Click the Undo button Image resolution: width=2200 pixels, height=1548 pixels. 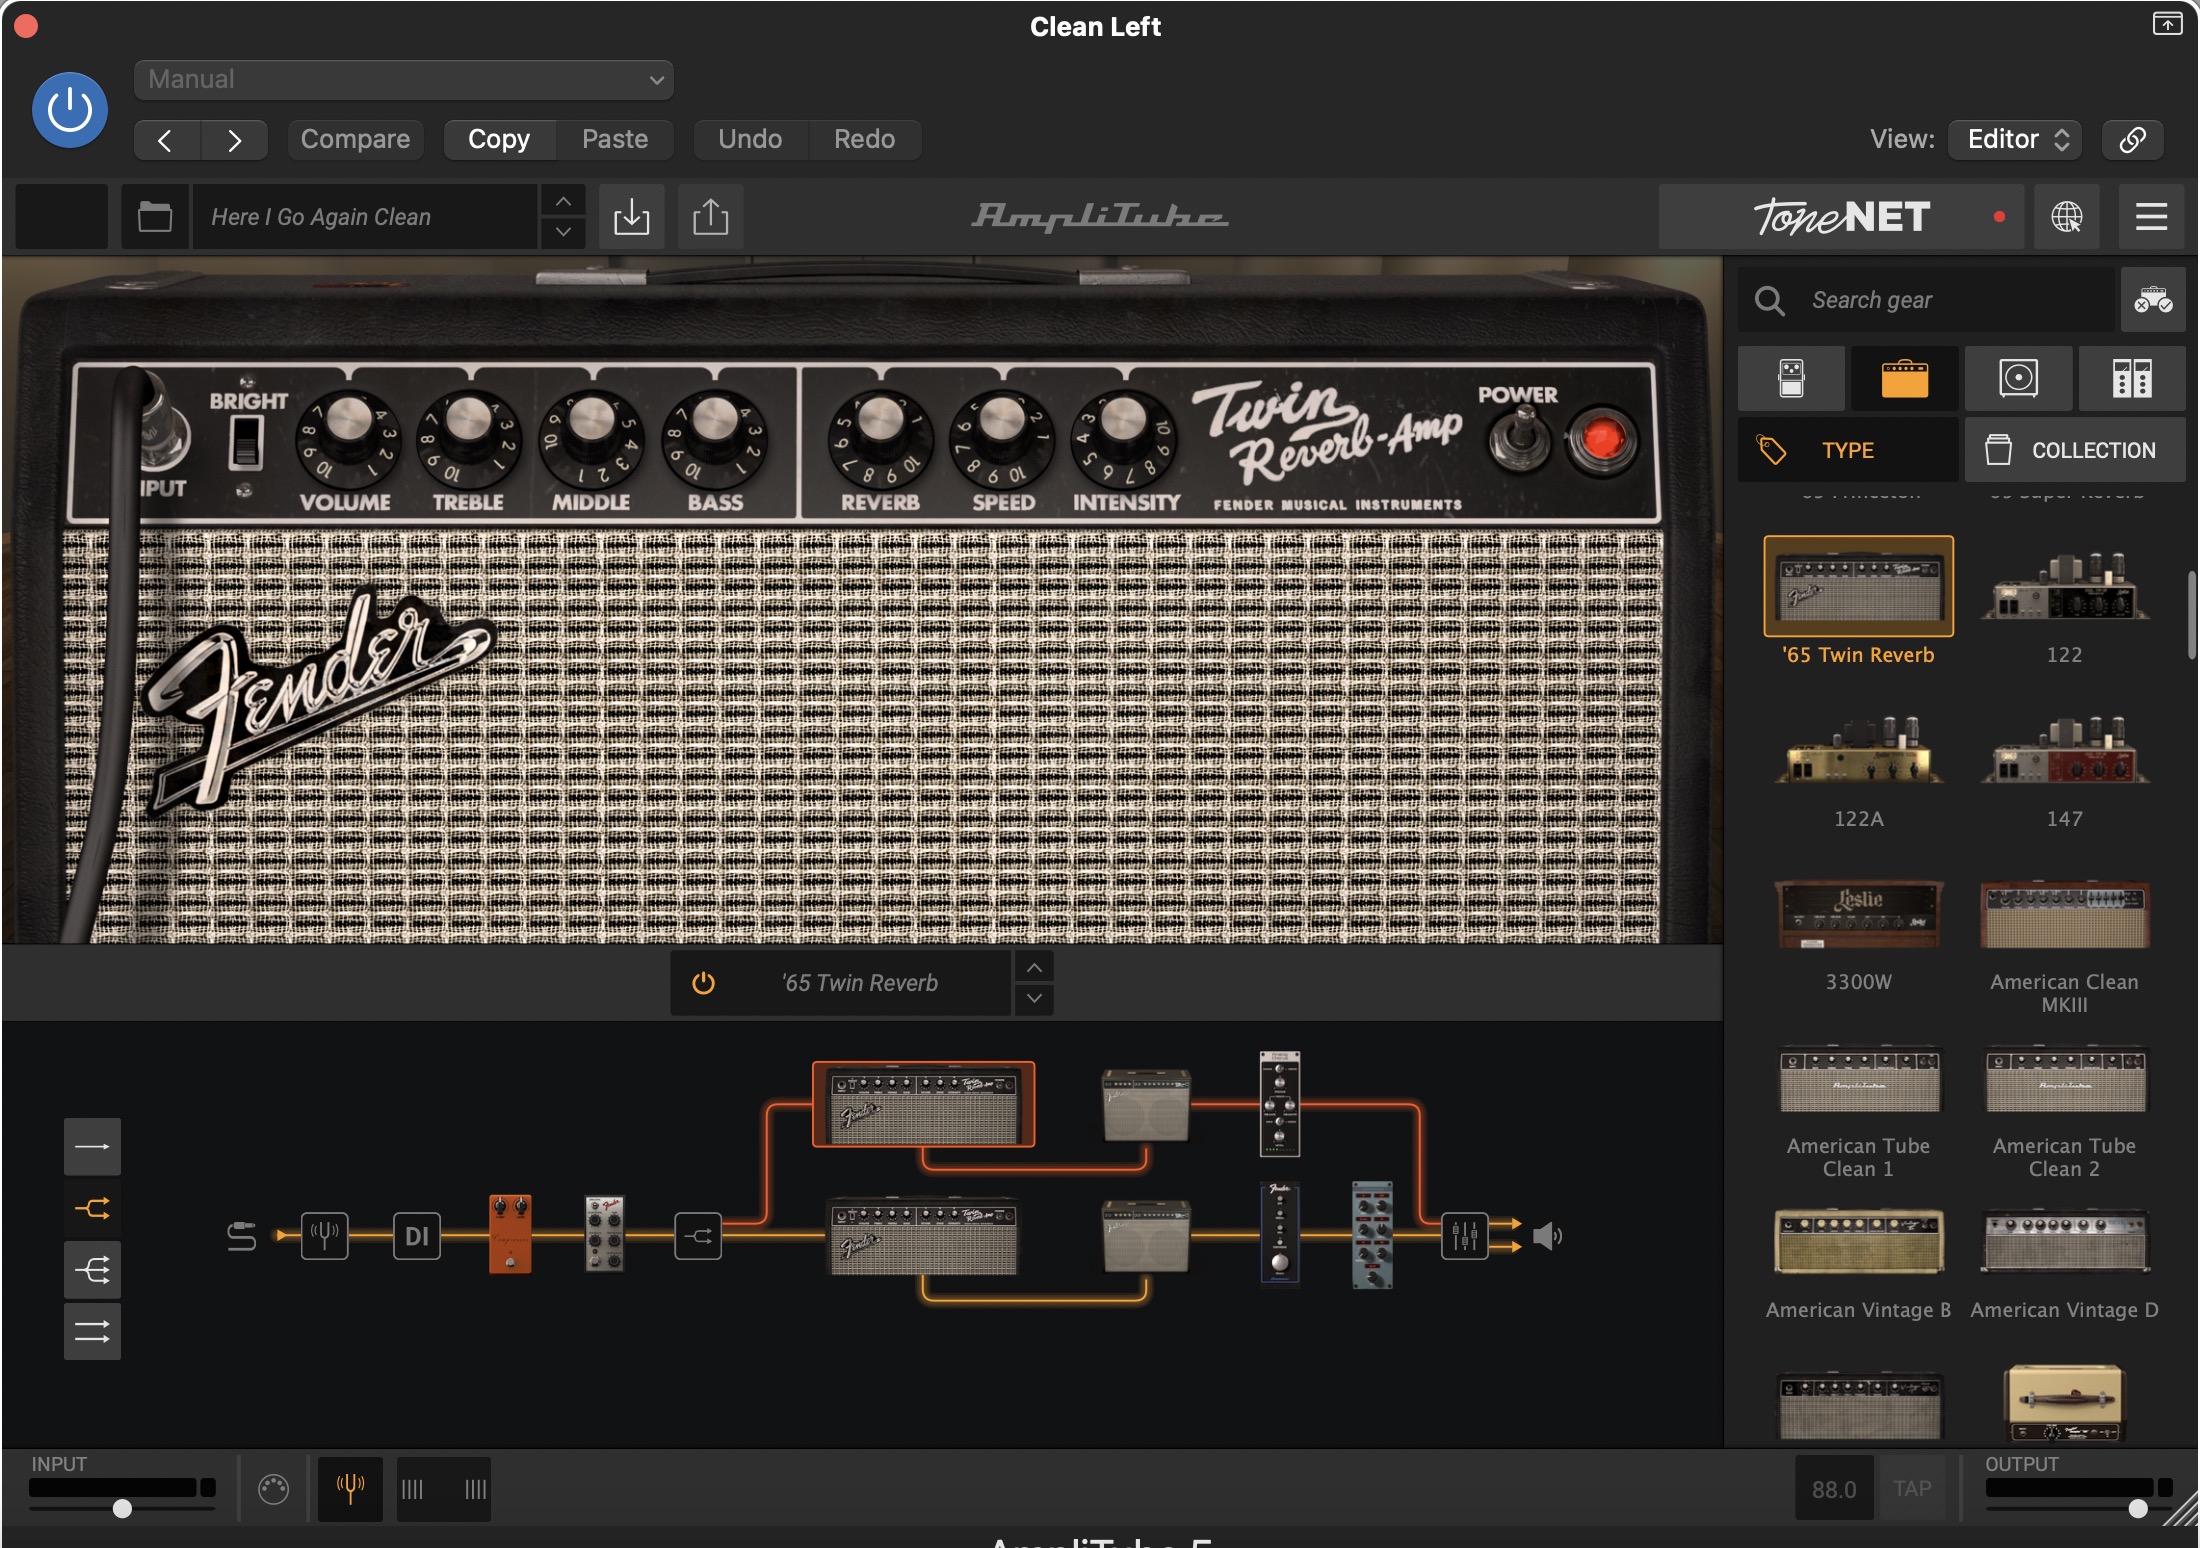coord(750,140)
